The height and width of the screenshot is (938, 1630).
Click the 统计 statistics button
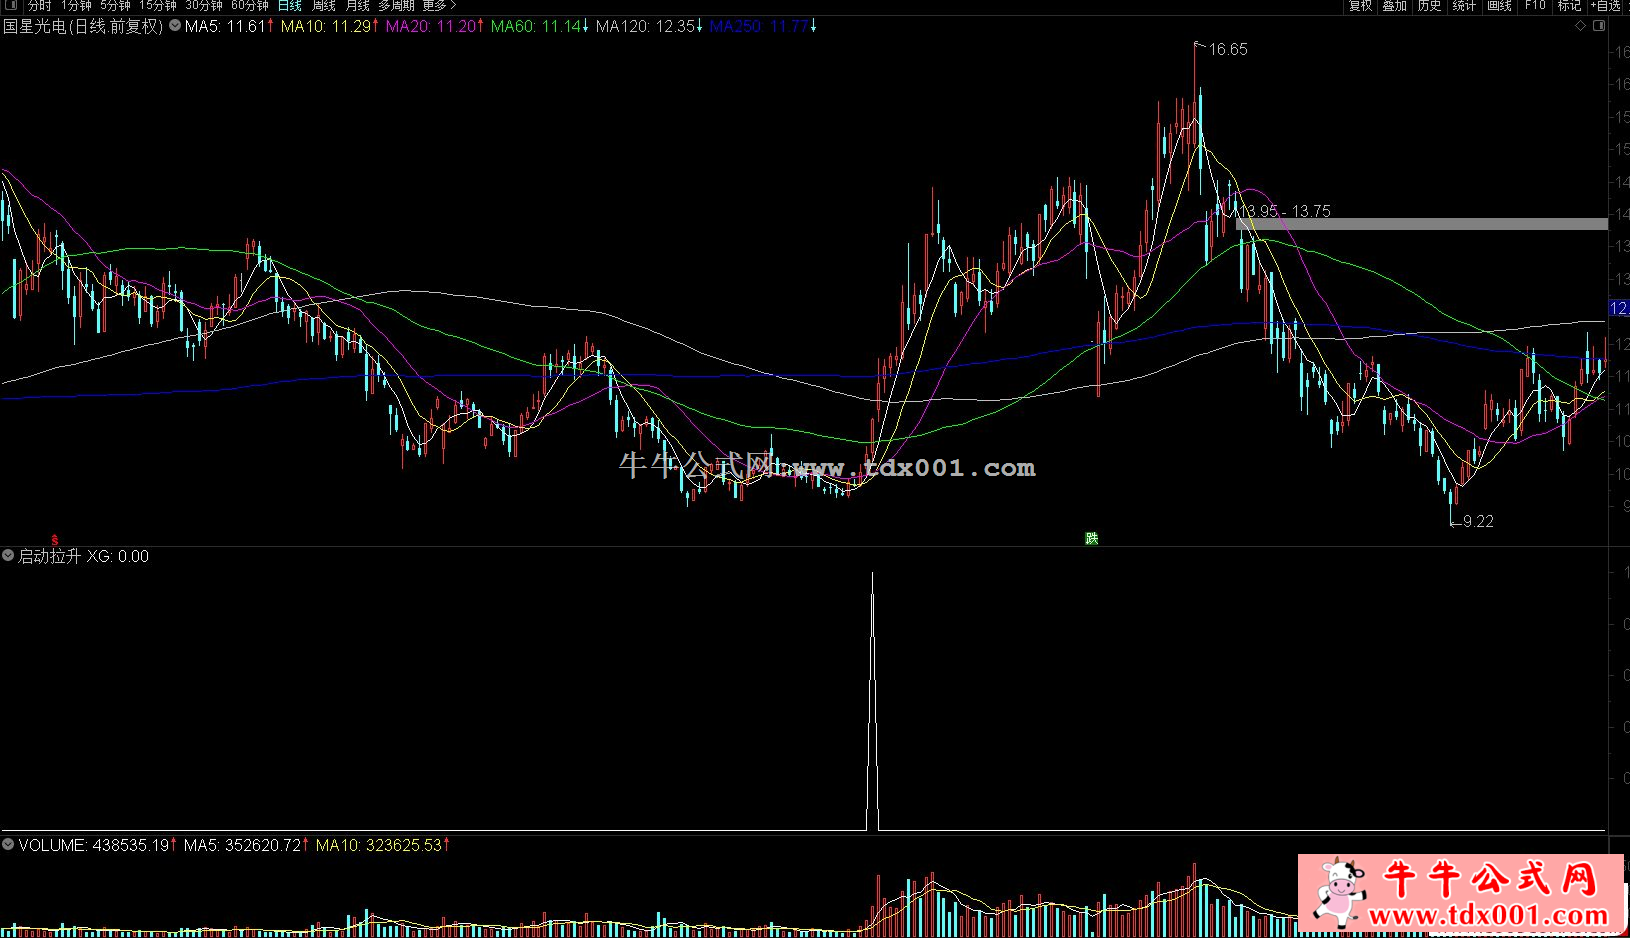coord(1464,5)
